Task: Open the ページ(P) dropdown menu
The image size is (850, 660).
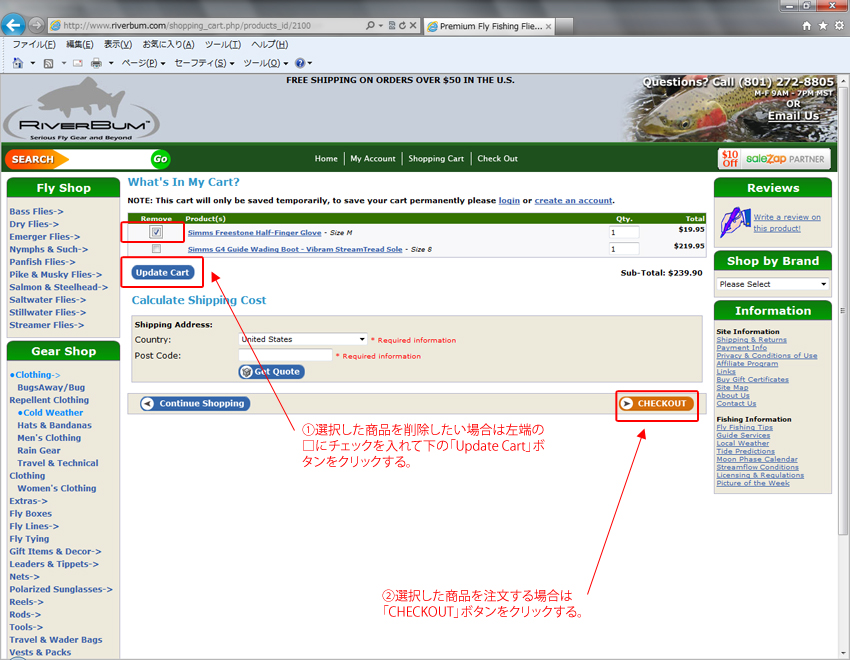Action: click(143, 63)
